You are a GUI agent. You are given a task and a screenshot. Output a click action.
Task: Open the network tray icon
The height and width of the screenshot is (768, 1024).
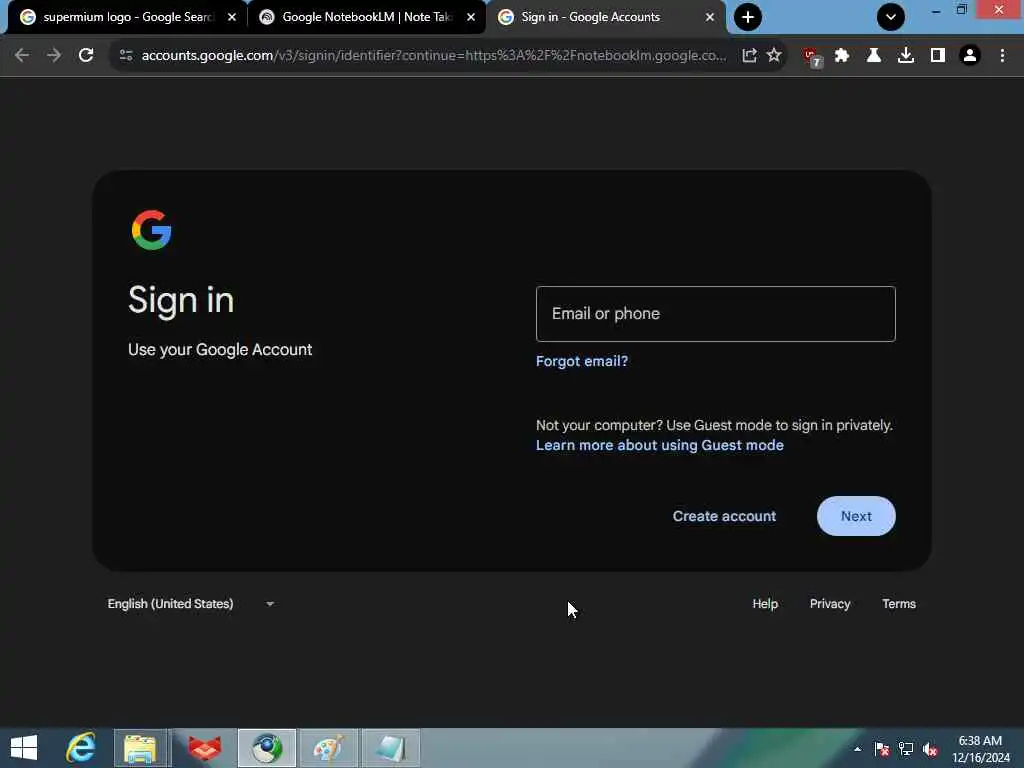(x=906, y=749)
